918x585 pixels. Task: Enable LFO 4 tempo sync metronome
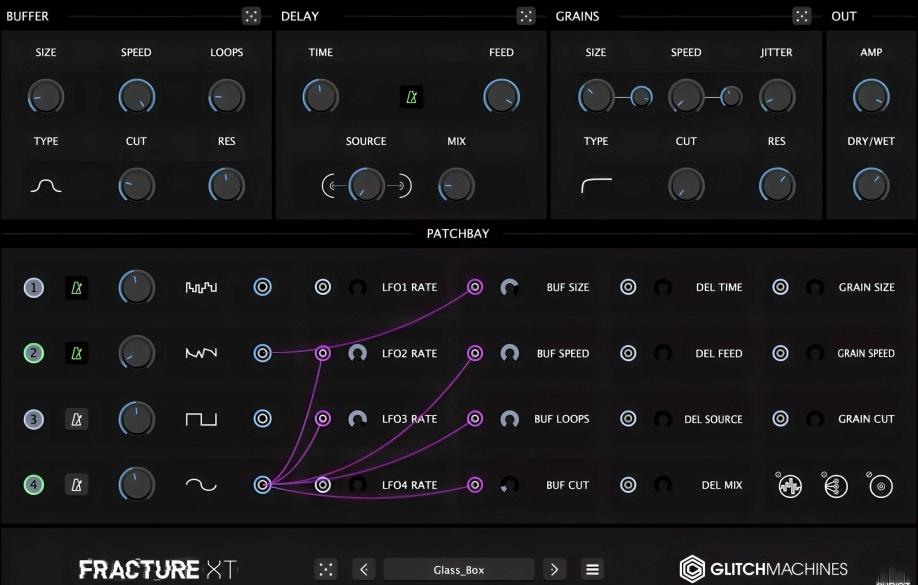(x=77, y=484)
